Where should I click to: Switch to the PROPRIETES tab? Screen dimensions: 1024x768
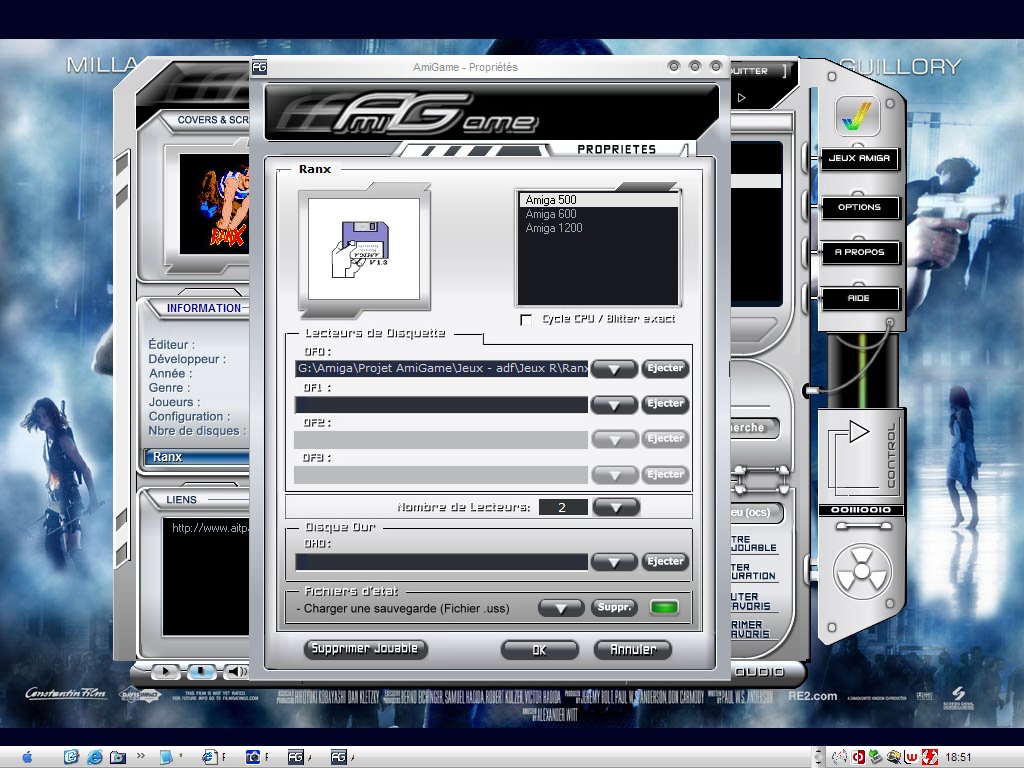[616, 150]
